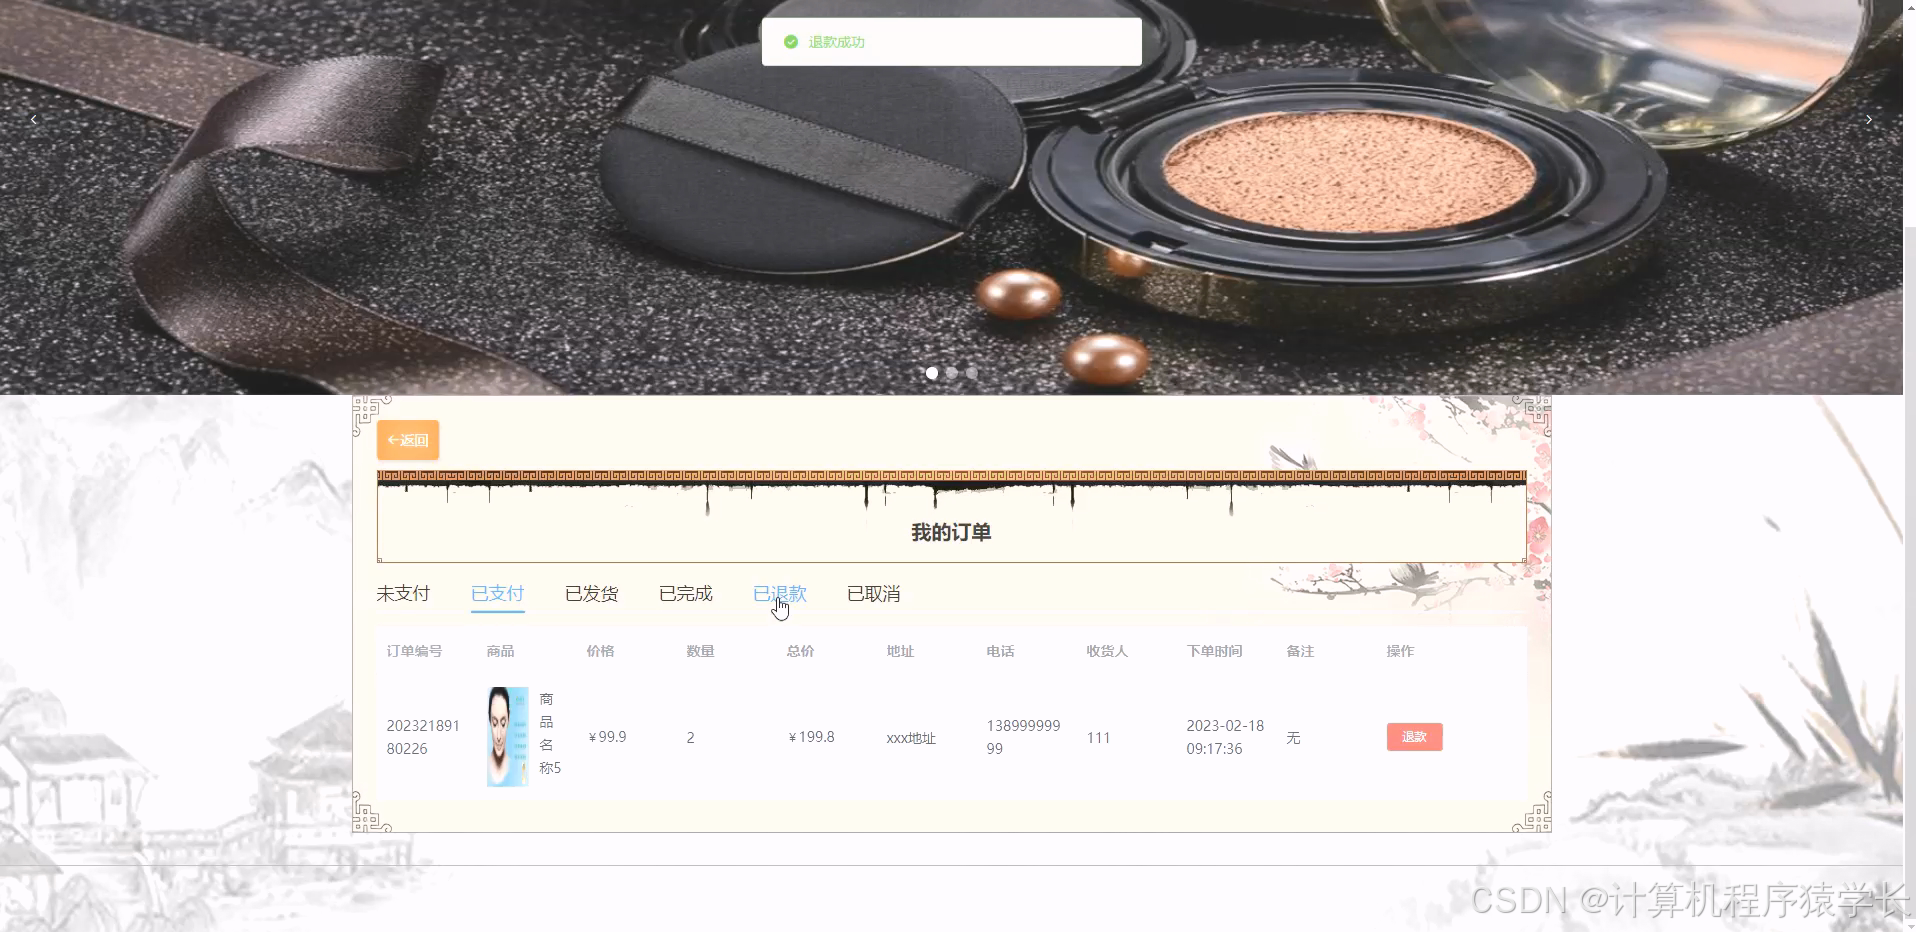This screenshot has height=932, width=1916.
Task: Click the 收货人 column header
Action: coord(1107,651)
